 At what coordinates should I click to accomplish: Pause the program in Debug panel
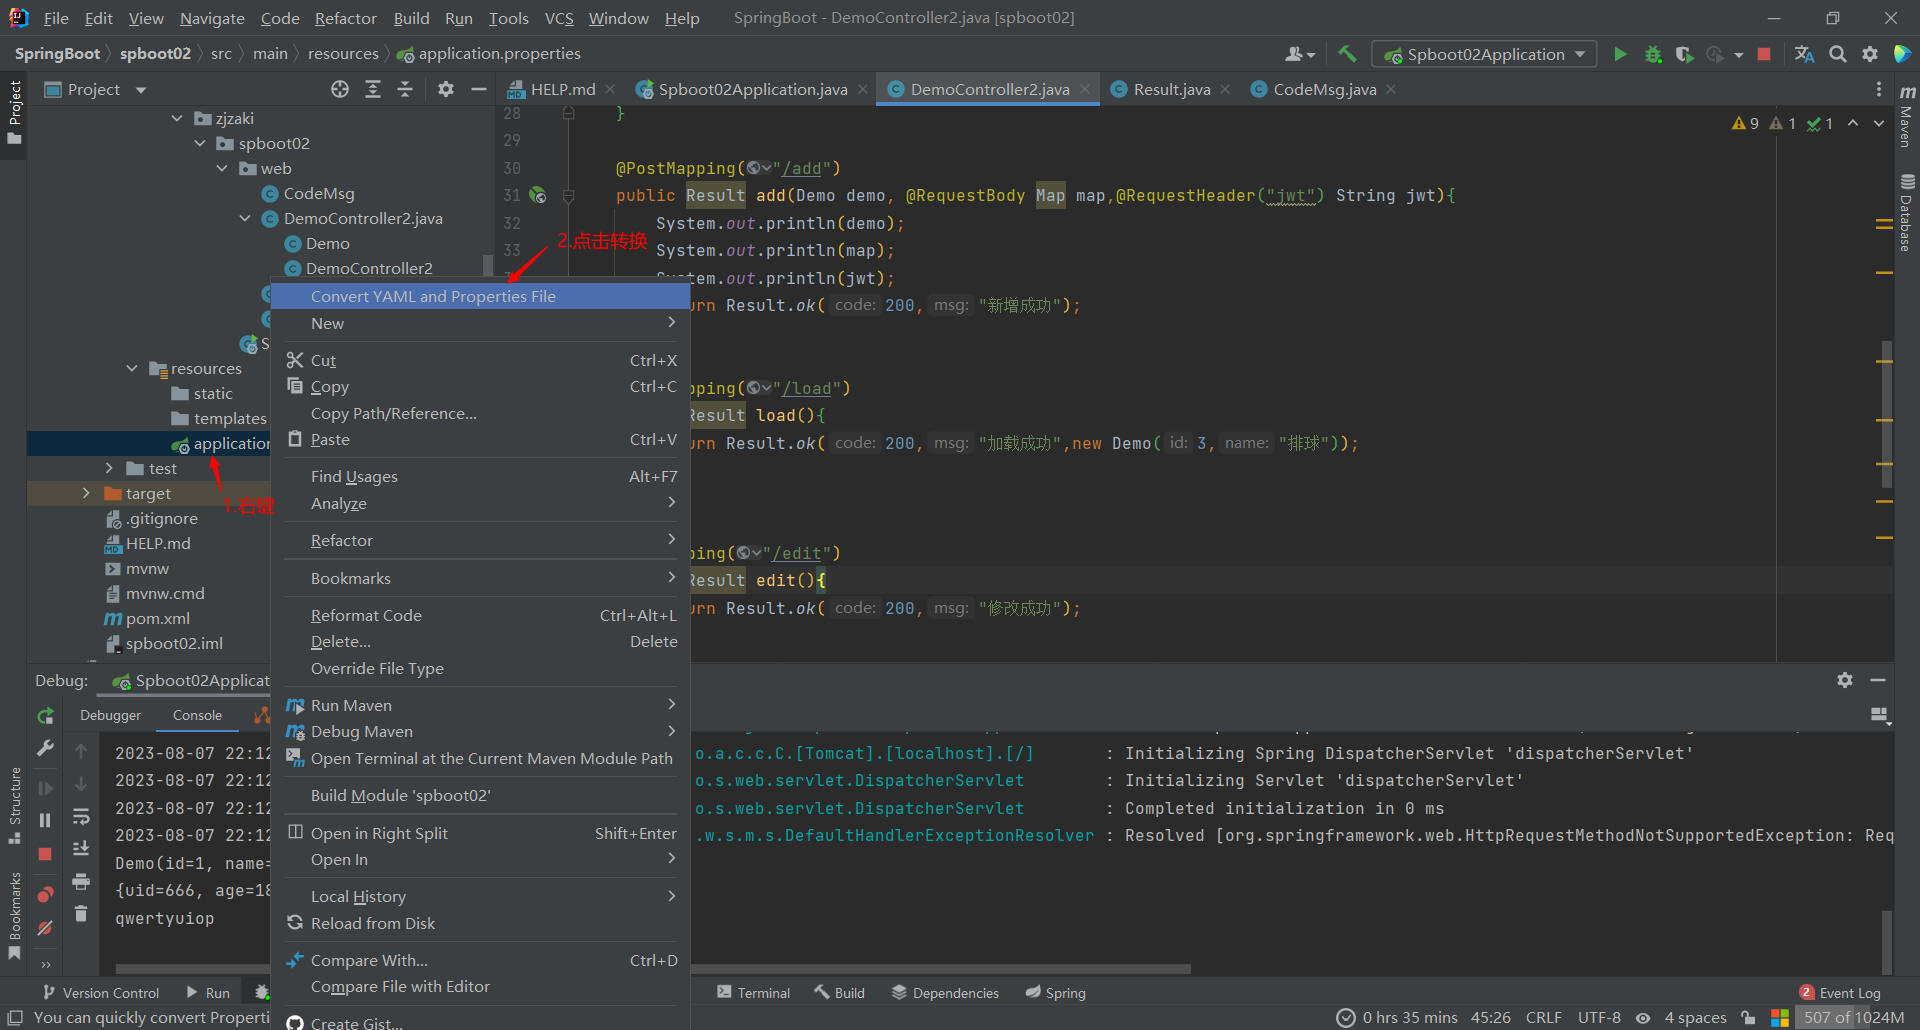45,820
